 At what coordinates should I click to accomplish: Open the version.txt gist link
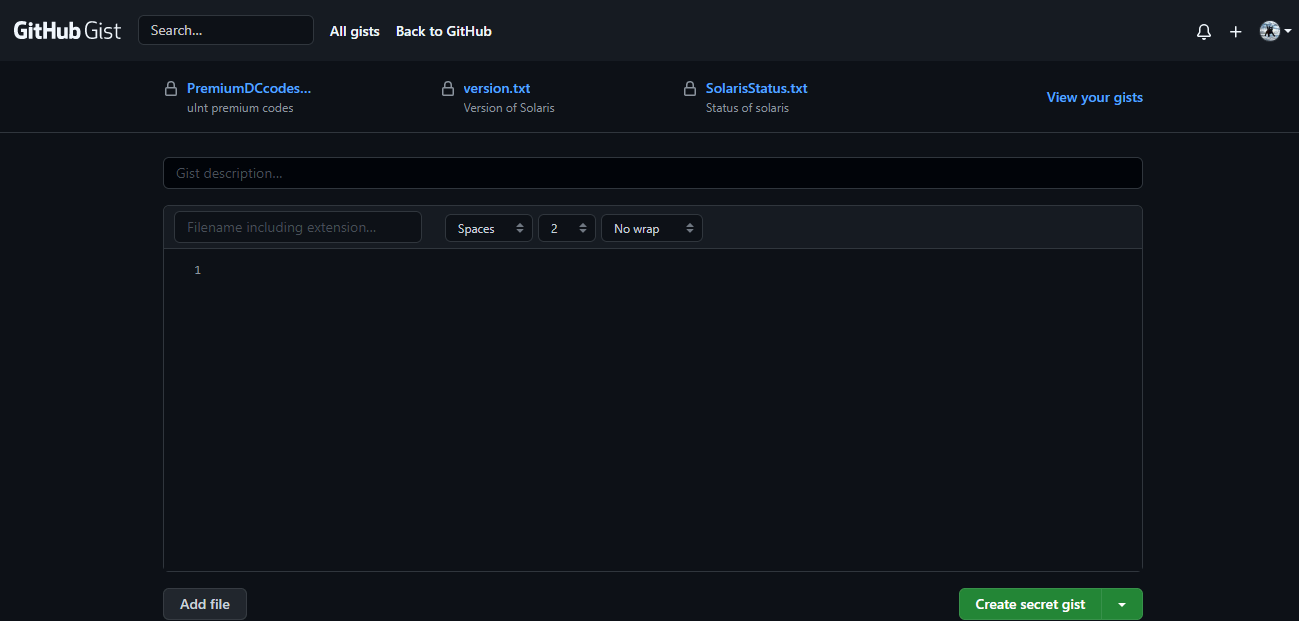pyautogui.click(x=497, y=88)
